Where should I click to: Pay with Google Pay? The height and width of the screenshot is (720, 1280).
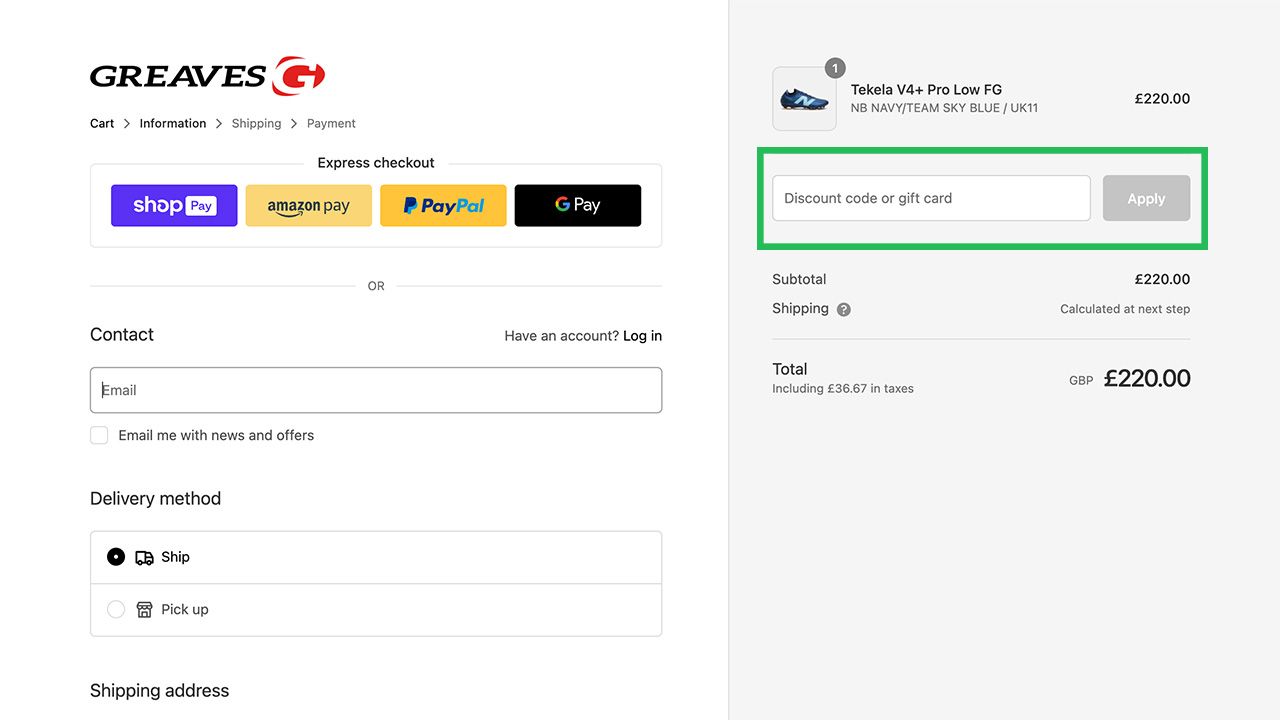click(578, 206)
